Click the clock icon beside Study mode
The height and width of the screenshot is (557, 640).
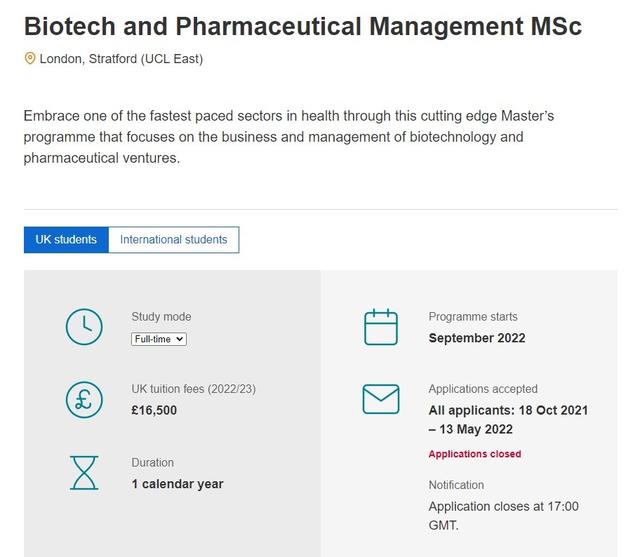84,327
